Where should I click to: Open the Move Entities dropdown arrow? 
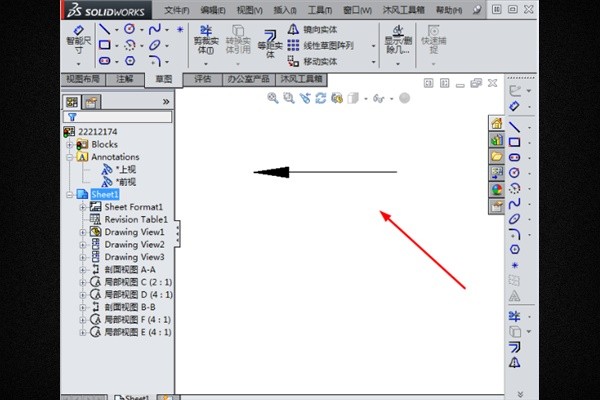click(373, 62)
